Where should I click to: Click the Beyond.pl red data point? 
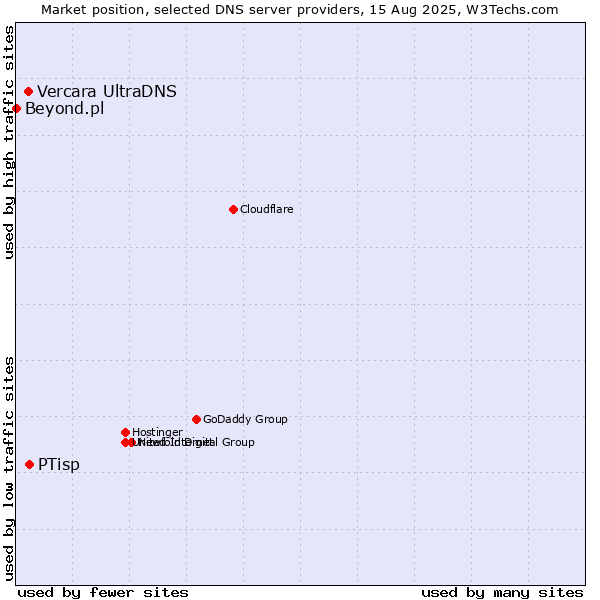[16, 109]
